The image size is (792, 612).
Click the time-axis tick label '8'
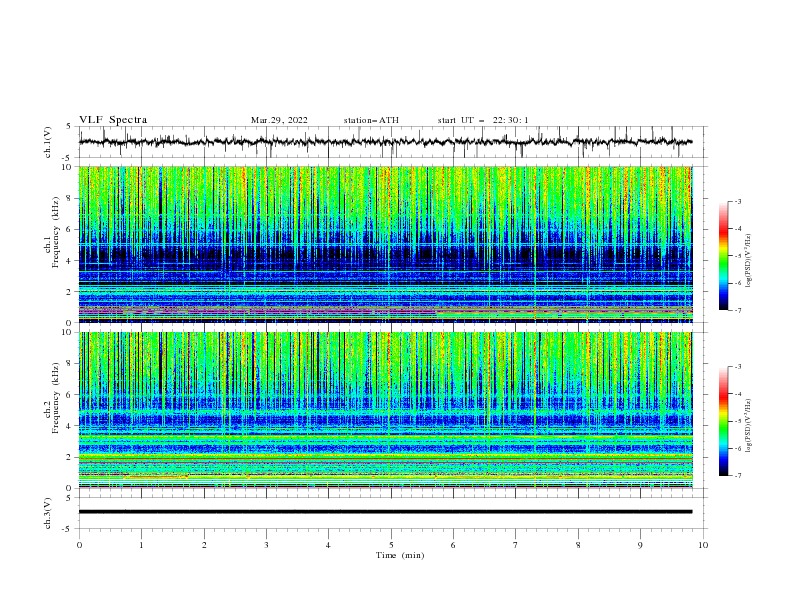pyautogui.click(x=578, y=545)
